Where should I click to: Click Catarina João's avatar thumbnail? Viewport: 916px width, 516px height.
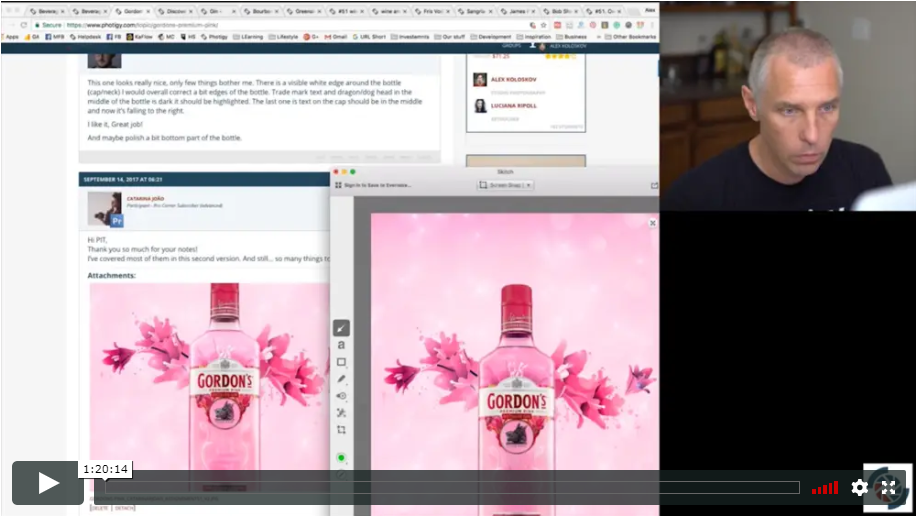point(105,209)
